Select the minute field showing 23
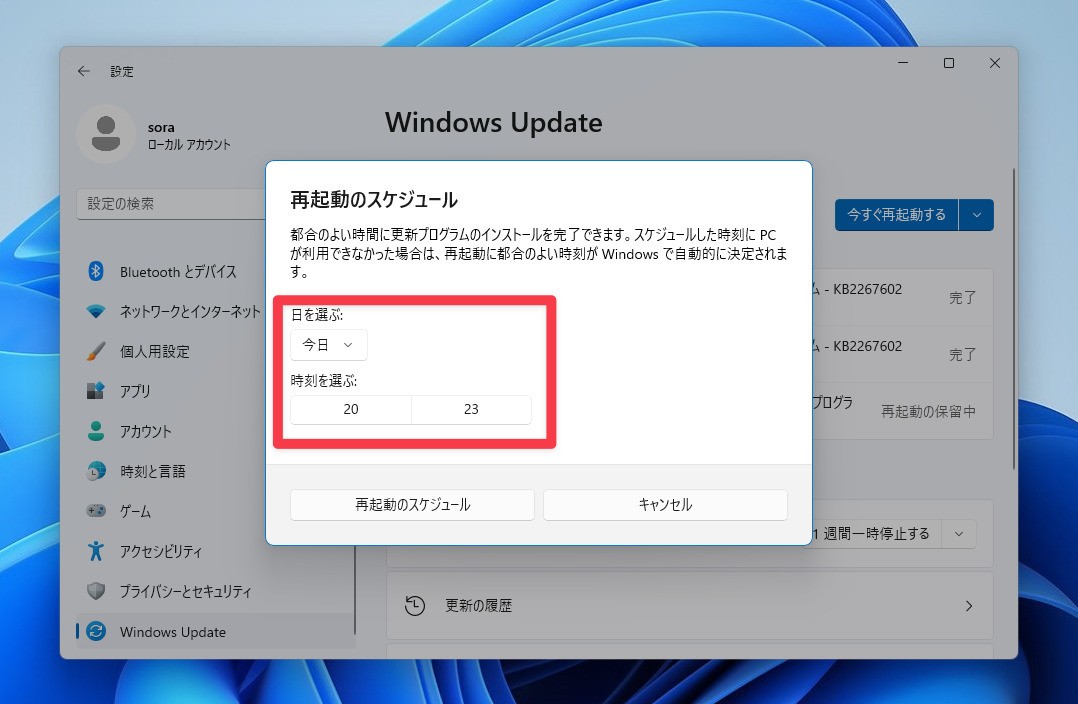The width and height of the screenshot is (1078, 704). [x=471, y=409]
